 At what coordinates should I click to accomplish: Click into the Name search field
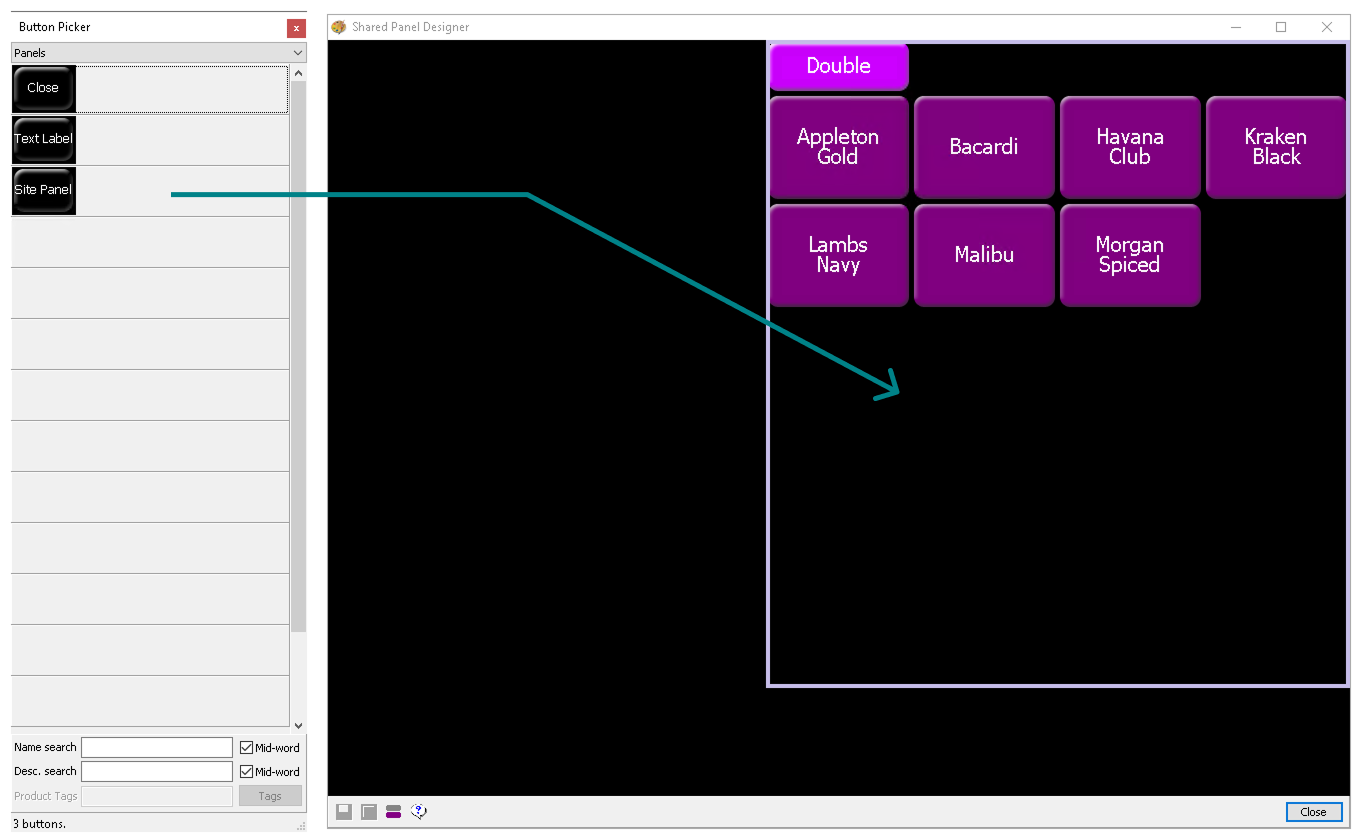(x=157, y=748)
